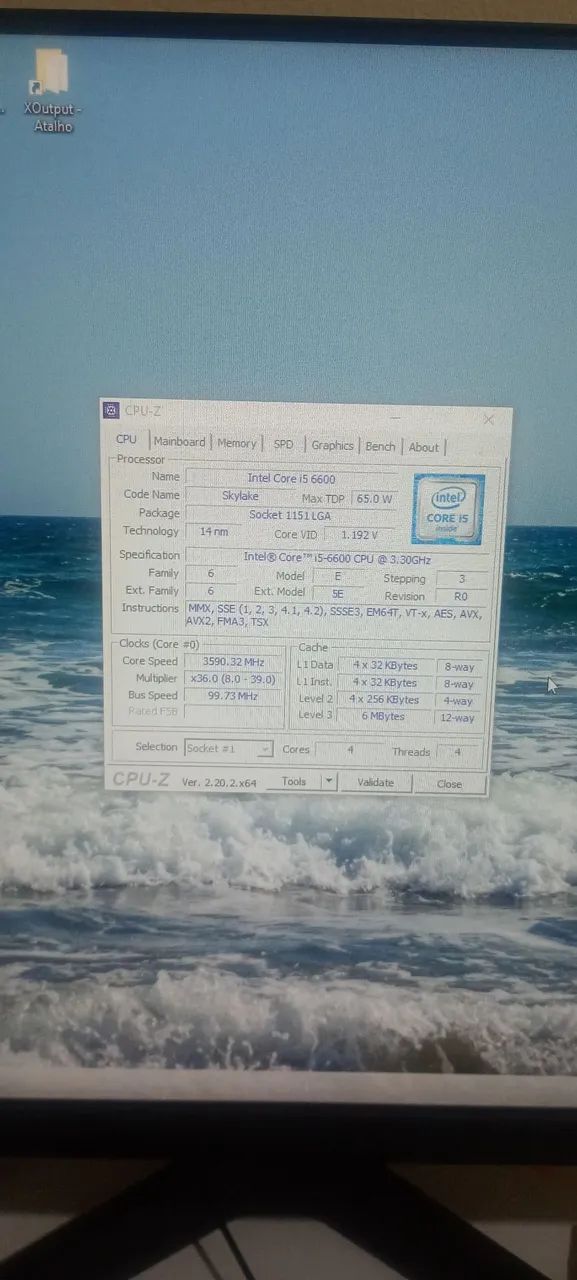Screen dimensions: 577x1280
Task: Click the Code Name value Skylake
Action: [x=239, y=496]
